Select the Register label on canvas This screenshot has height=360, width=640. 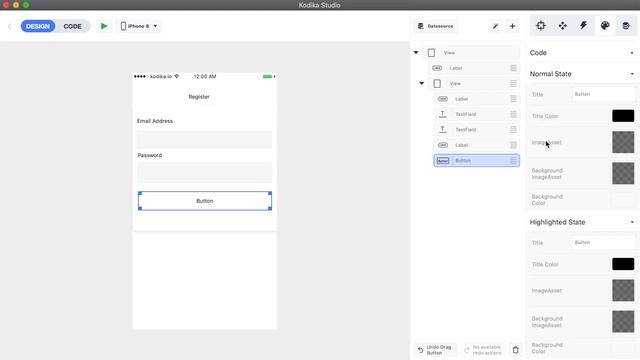(199, 97)
